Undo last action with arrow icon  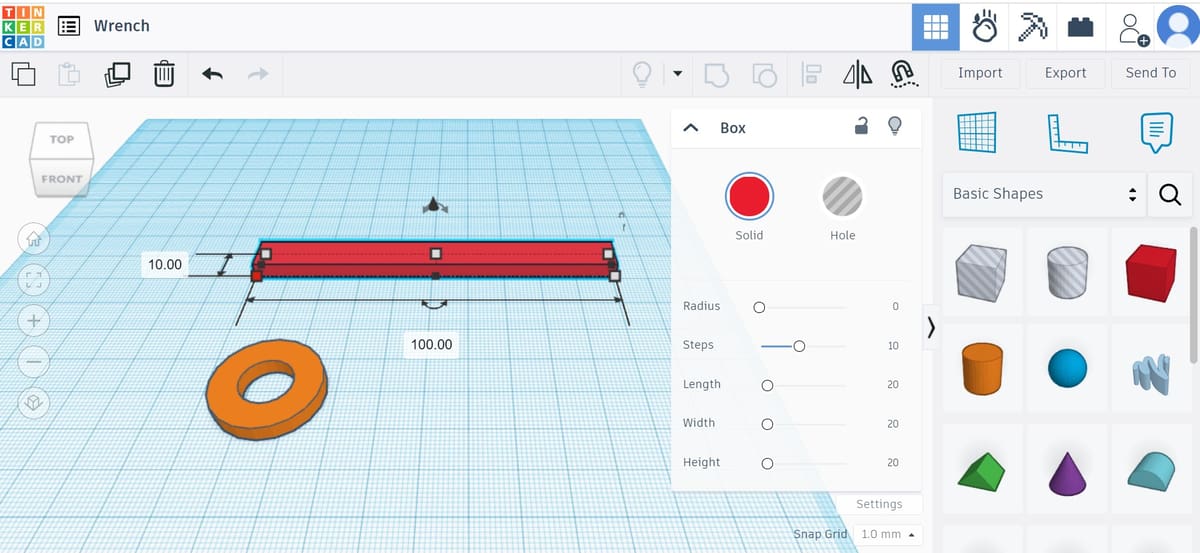[x=212, y=73]
